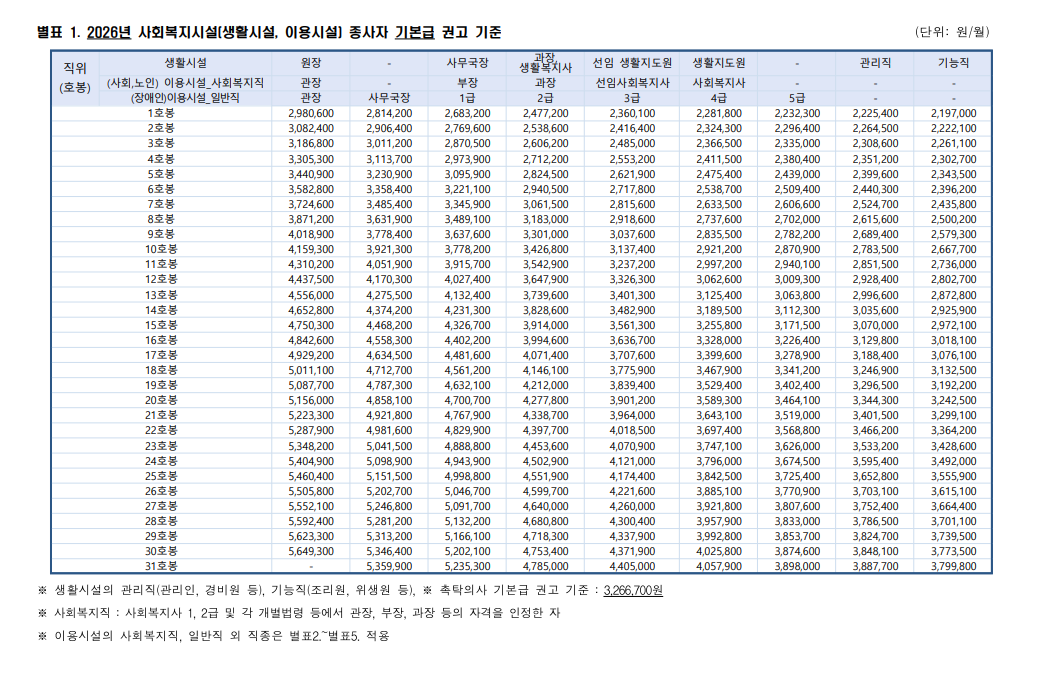Select the '31호봉' row label
This screenshot has width=1043, height=676.
161,566
